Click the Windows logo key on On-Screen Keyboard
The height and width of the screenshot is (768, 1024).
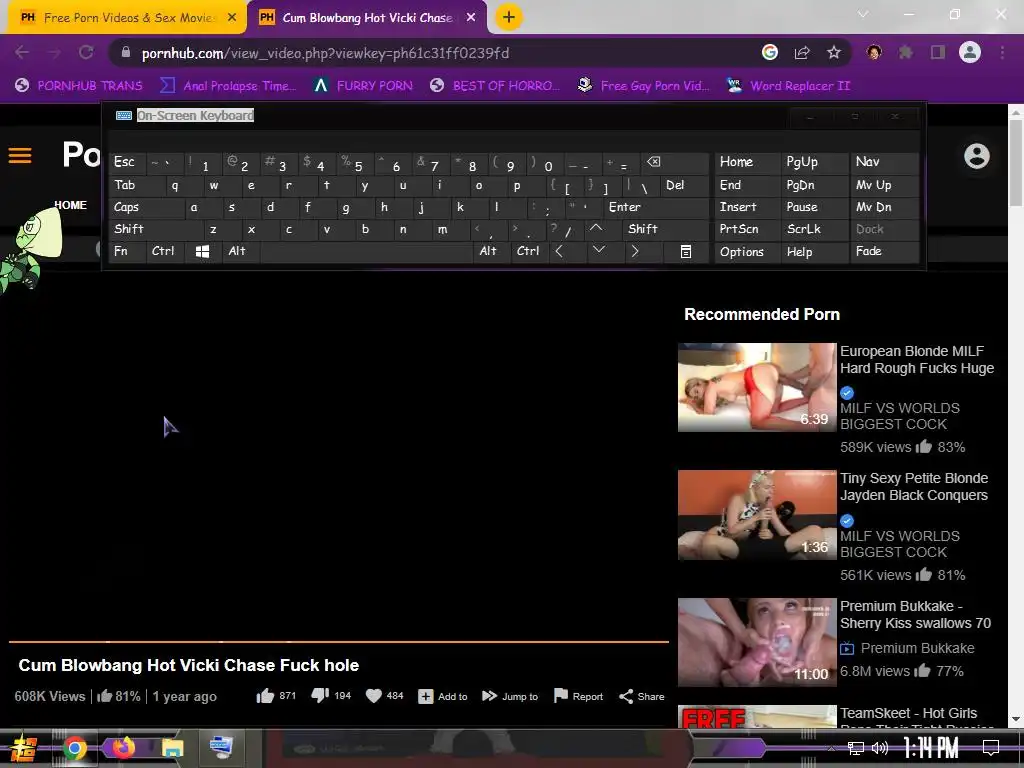tap(202, 251)
